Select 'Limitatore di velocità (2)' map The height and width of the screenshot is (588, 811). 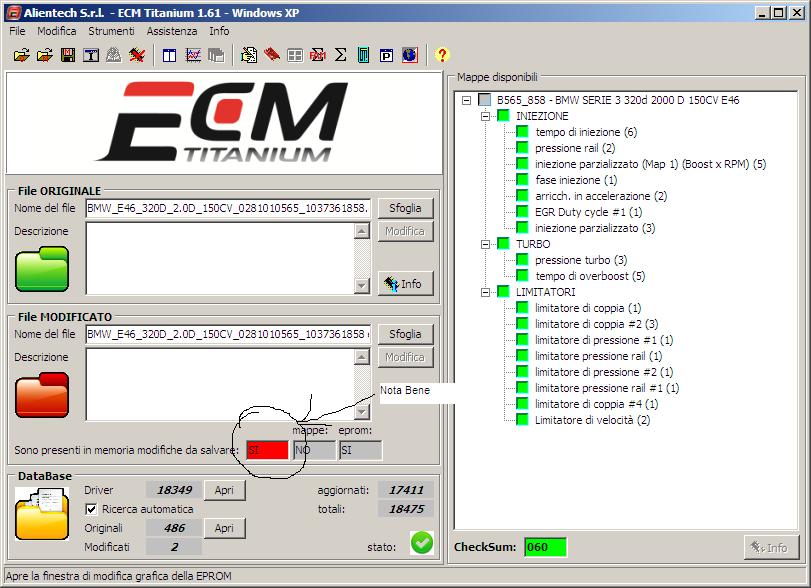click(592, 420)
